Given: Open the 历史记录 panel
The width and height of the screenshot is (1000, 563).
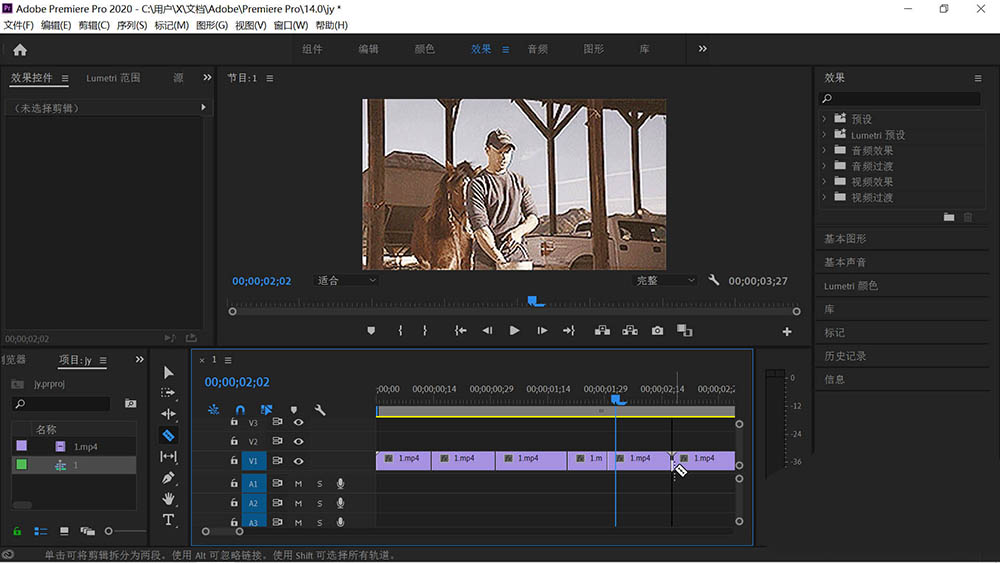Looking at the screenshot, I should tap(845, 356).
